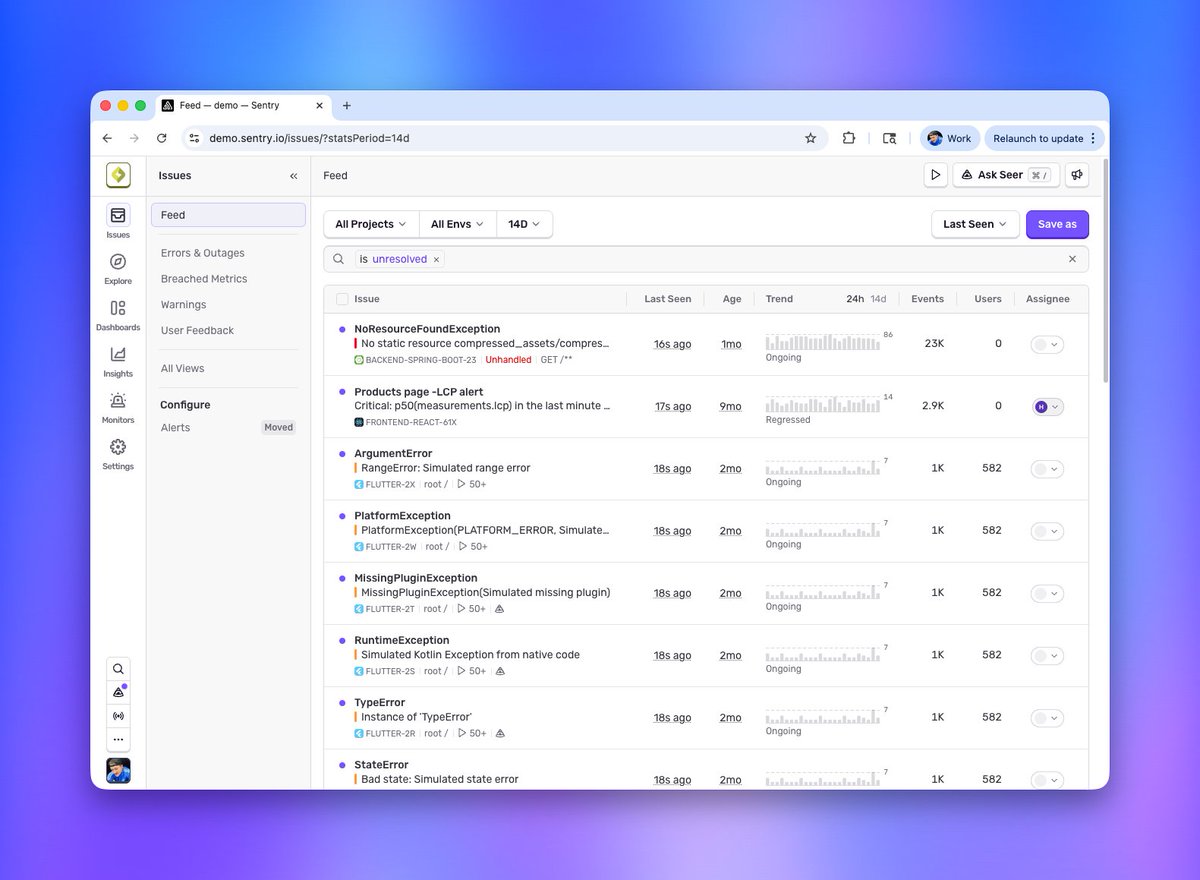1200x880 pixels.
Task: Select Warnings view
Action: 184,305
